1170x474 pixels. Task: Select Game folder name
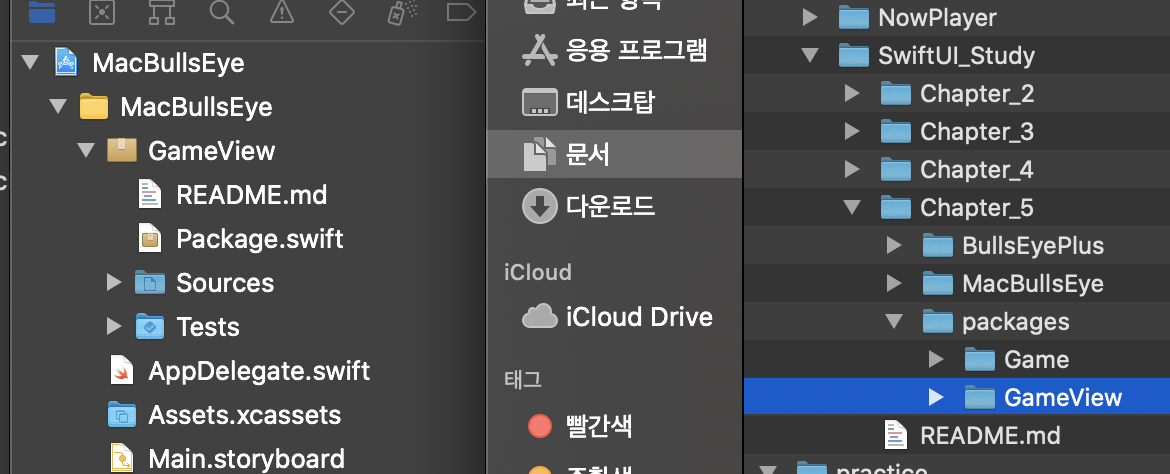[1036, 360]
